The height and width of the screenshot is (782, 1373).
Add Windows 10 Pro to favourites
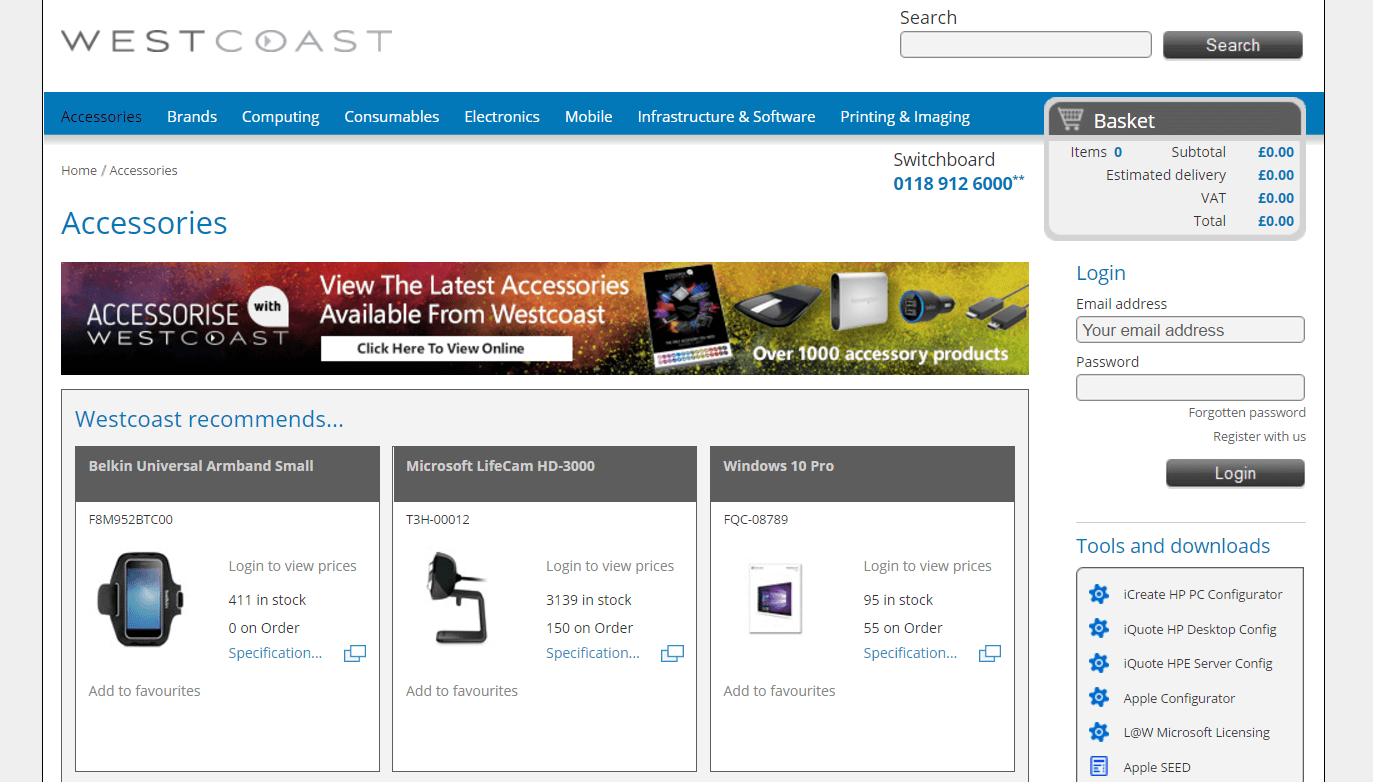[779, 691]
